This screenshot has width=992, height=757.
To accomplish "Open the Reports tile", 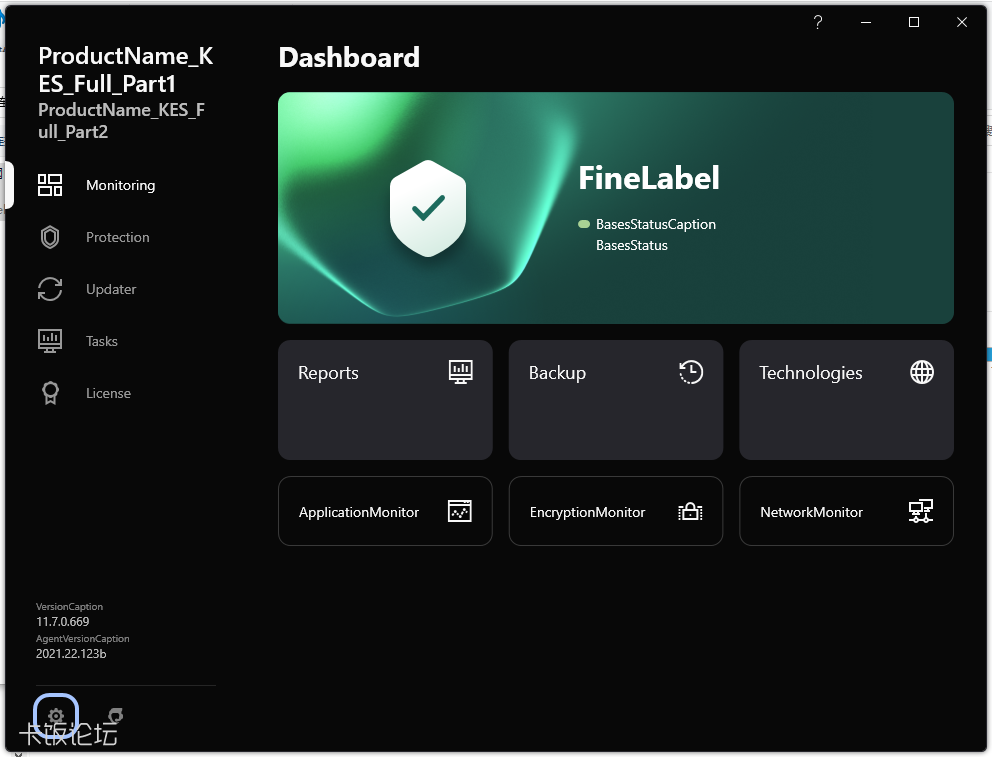I will (385, 400).
